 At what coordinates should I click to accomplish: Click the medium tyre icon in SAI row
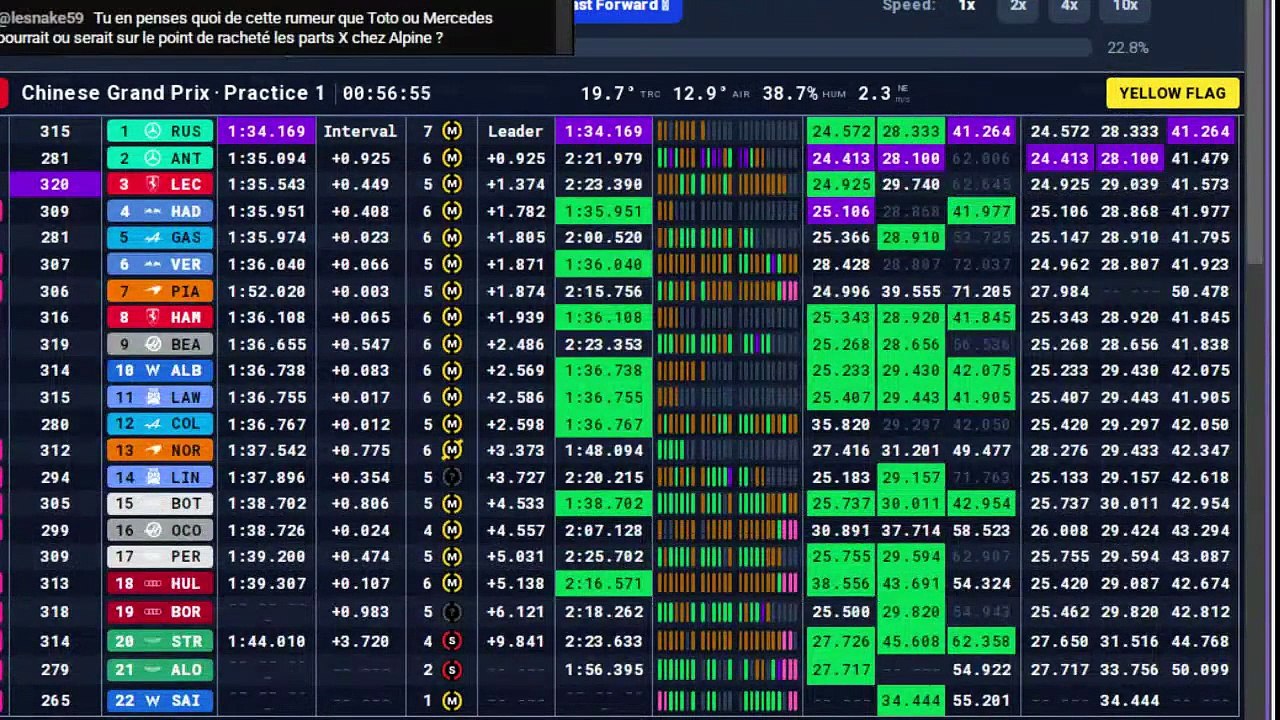tap(452, 700)
